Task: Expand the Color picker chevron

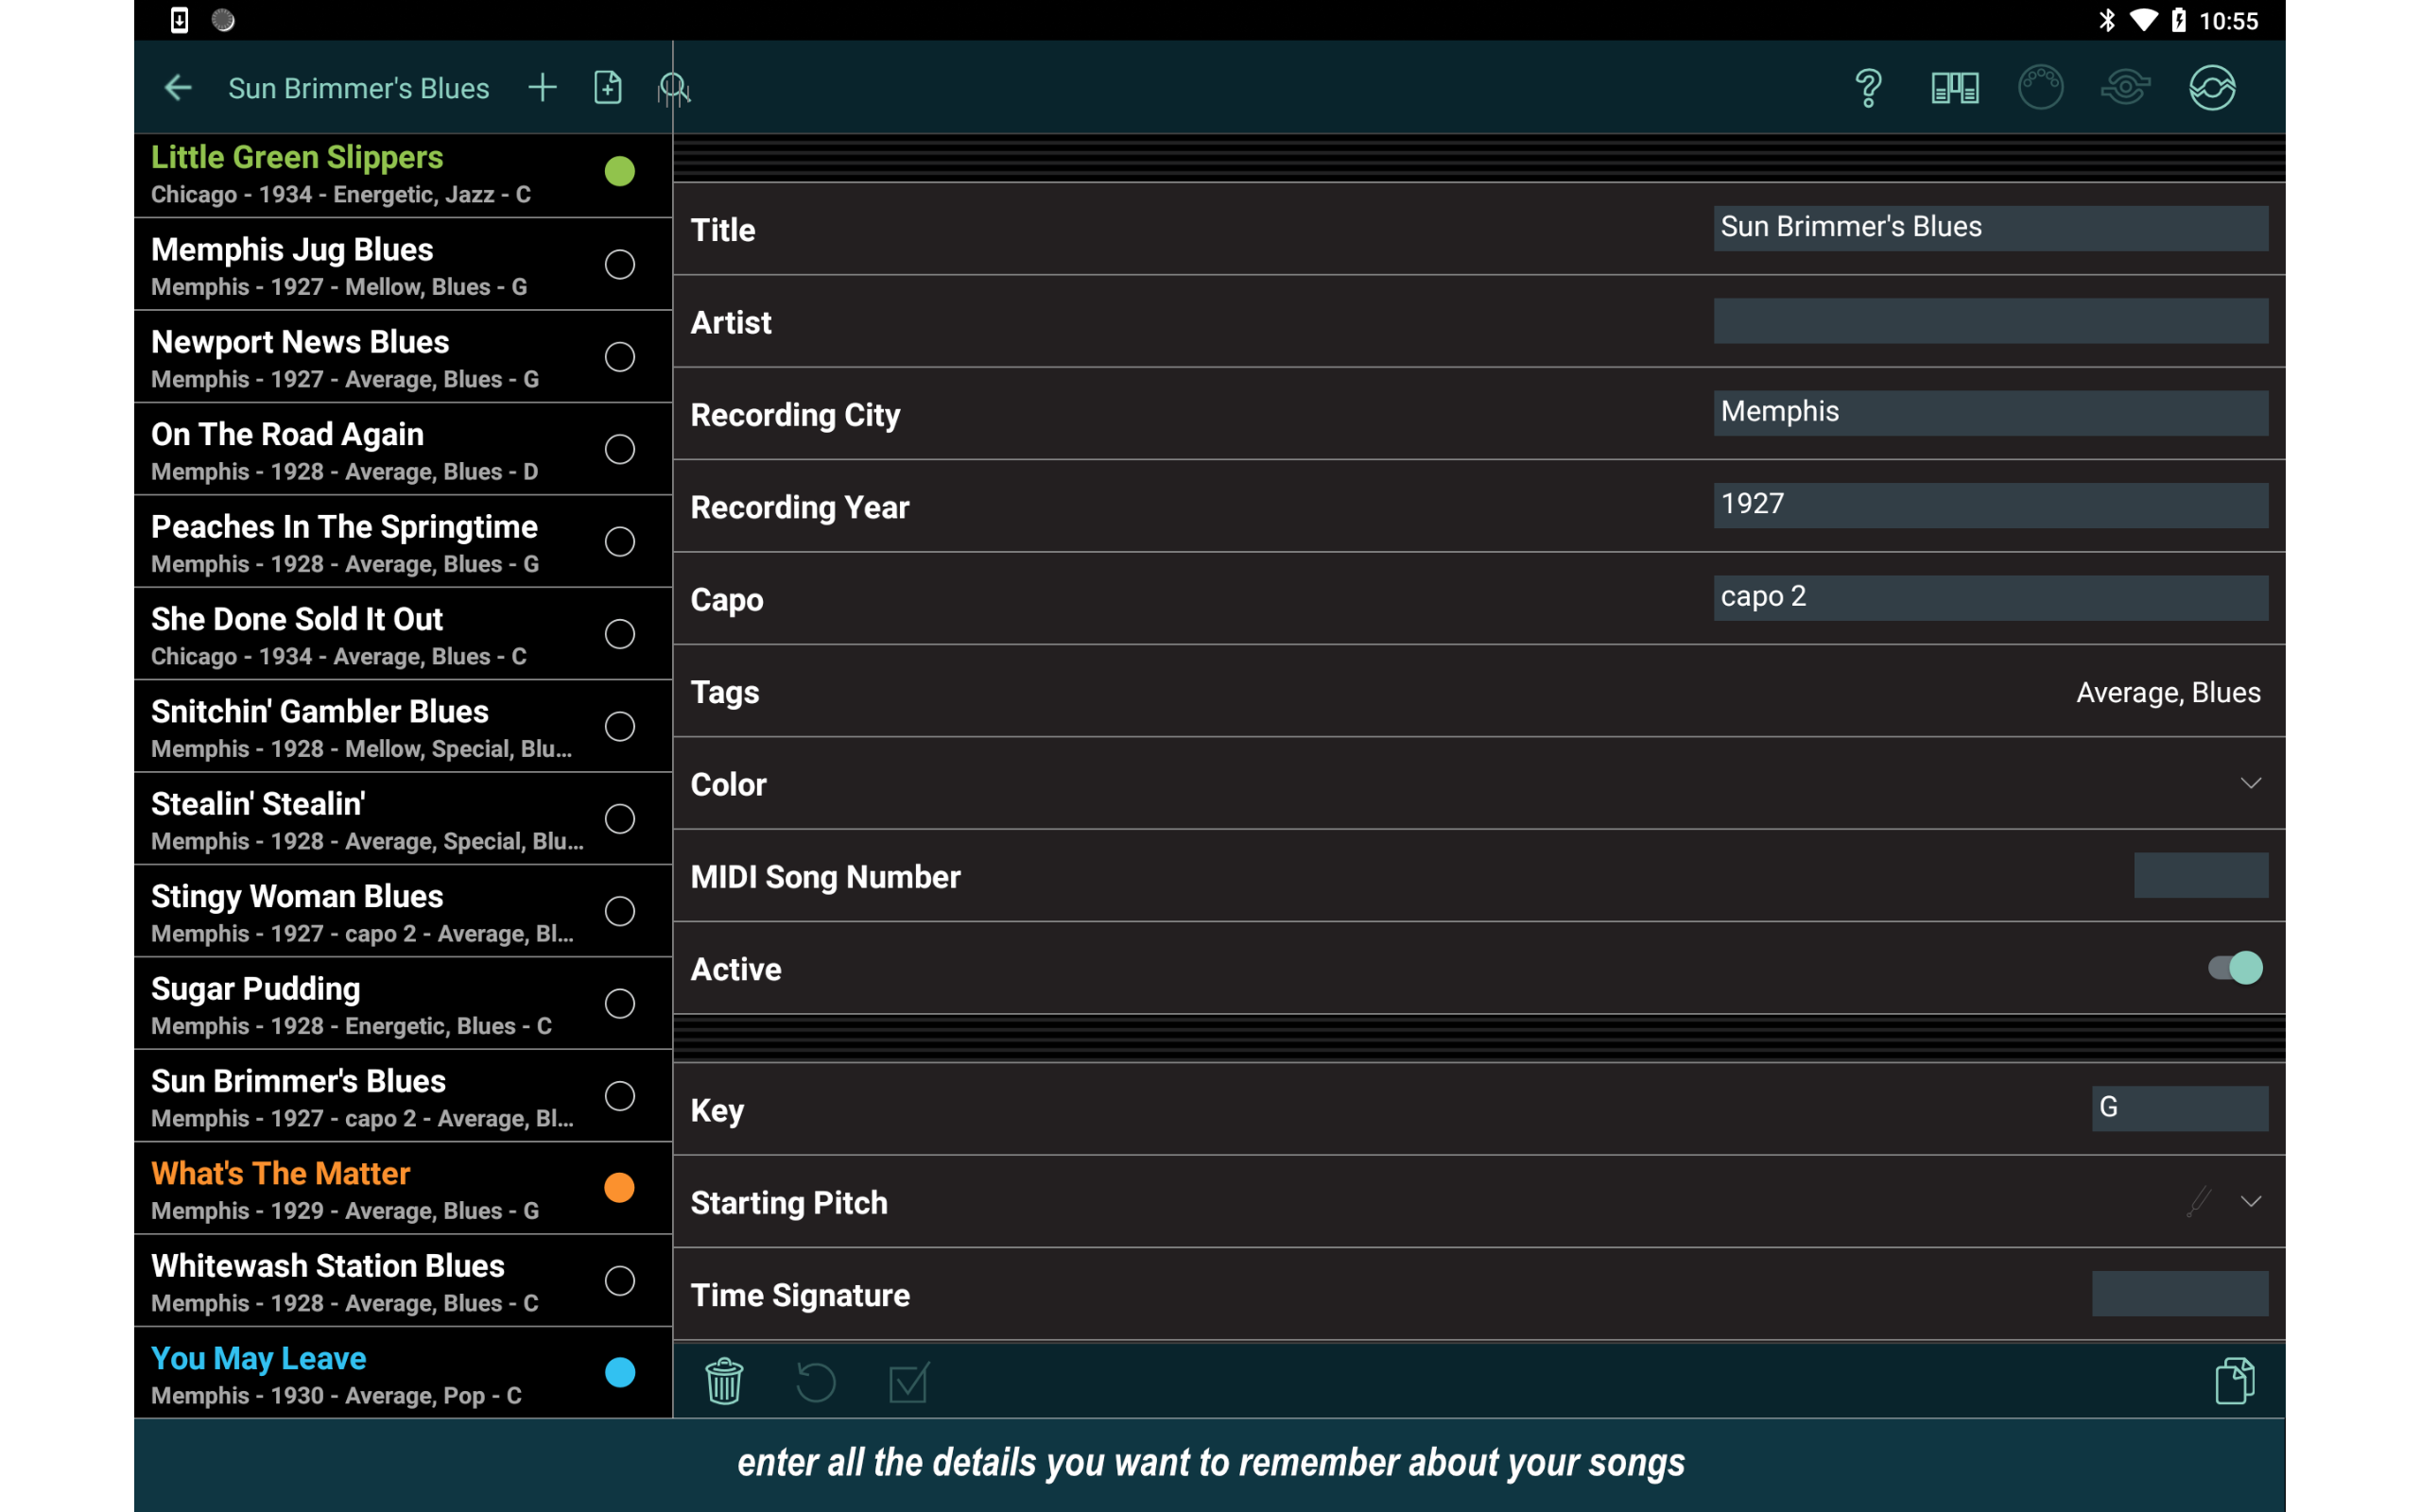Action: [2250, 783]
